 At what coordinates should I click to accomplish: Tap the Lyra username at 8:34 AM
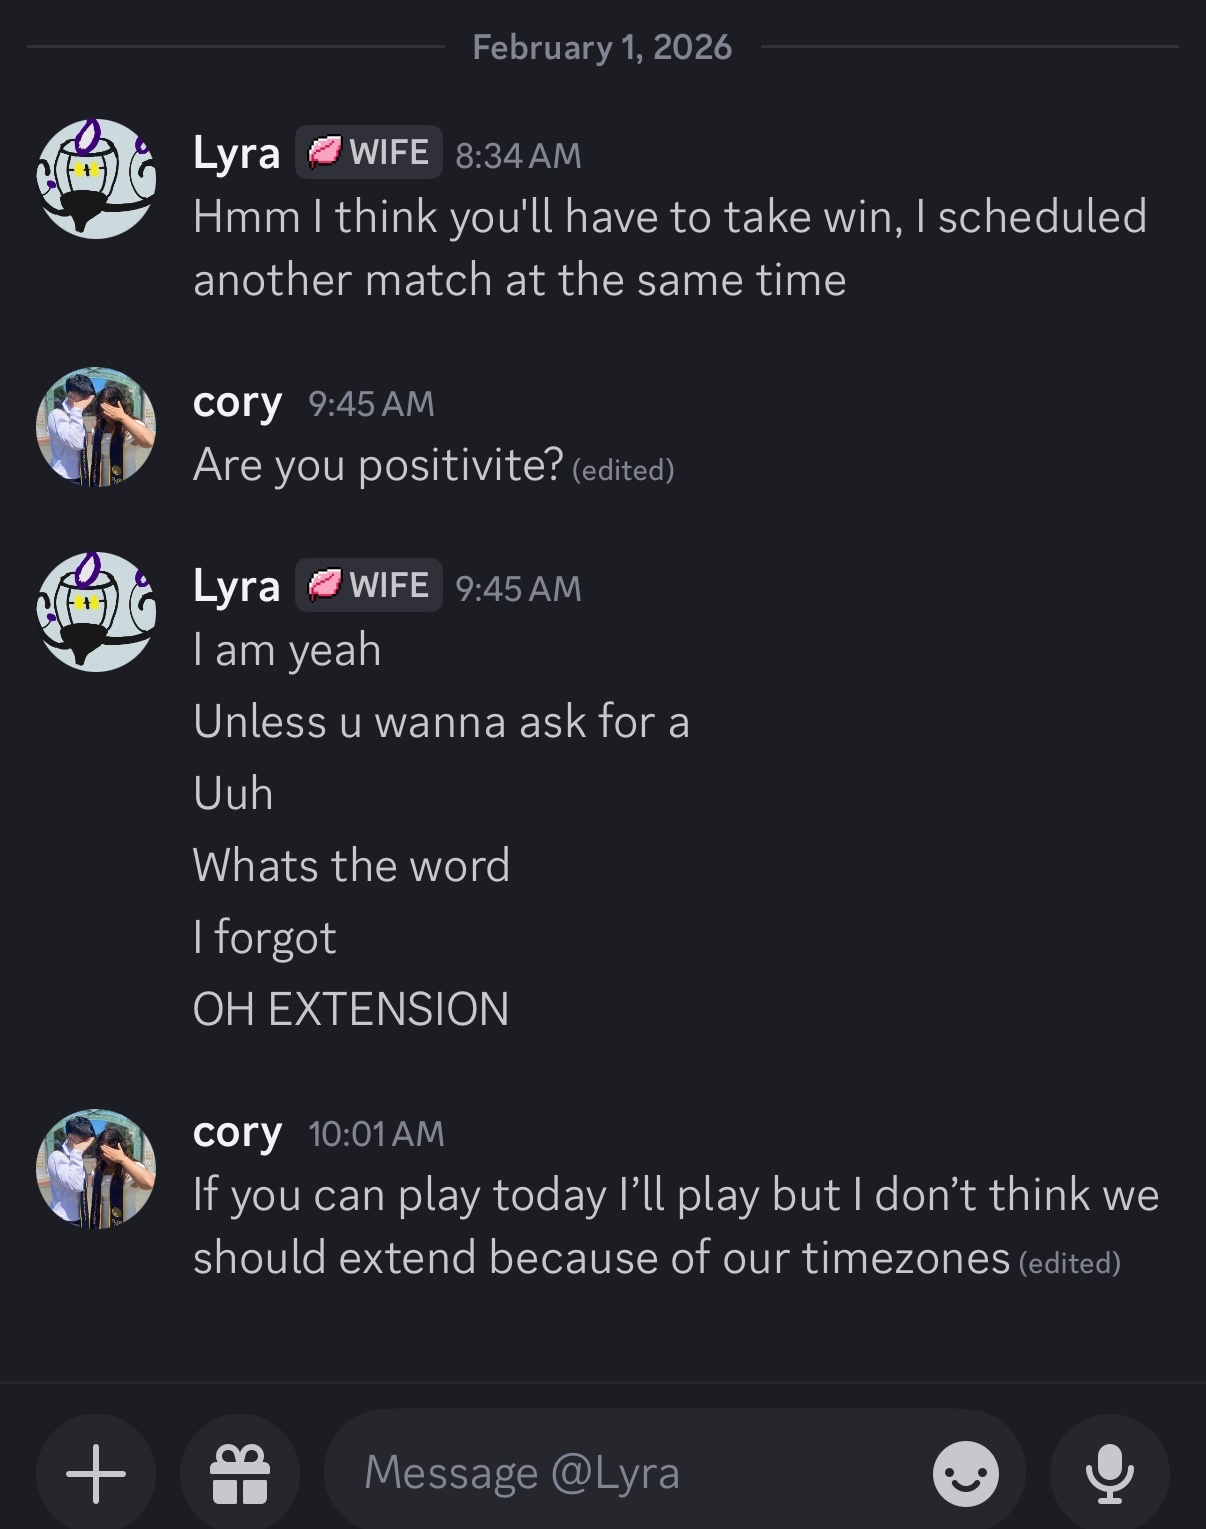236,154
